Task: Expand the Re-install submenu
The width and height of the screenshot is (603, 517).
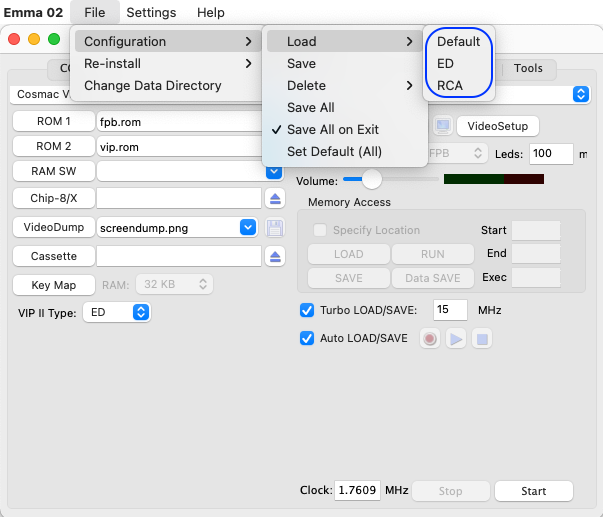Action: [x=166, y=63]
